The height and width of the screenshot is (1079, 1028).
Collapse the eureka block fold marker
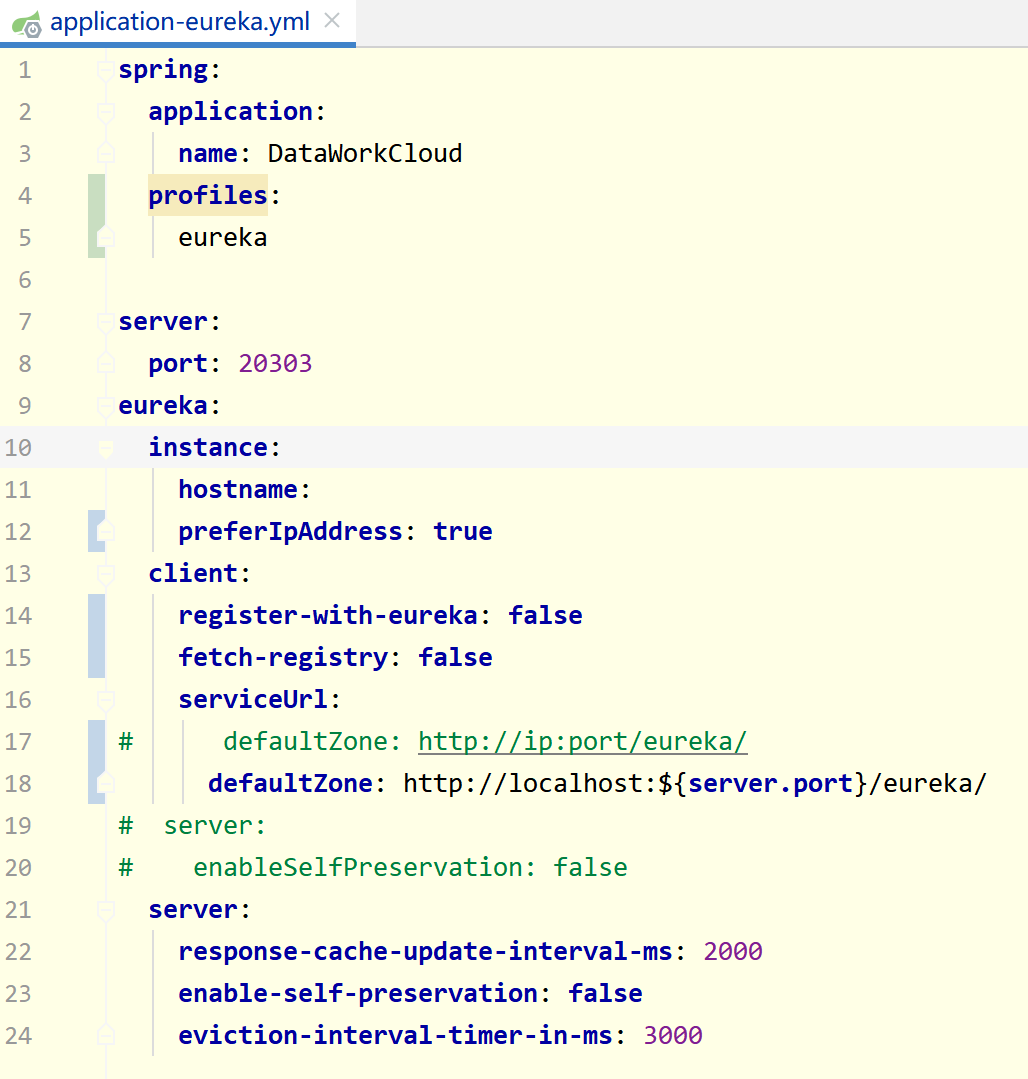[106, 406]
